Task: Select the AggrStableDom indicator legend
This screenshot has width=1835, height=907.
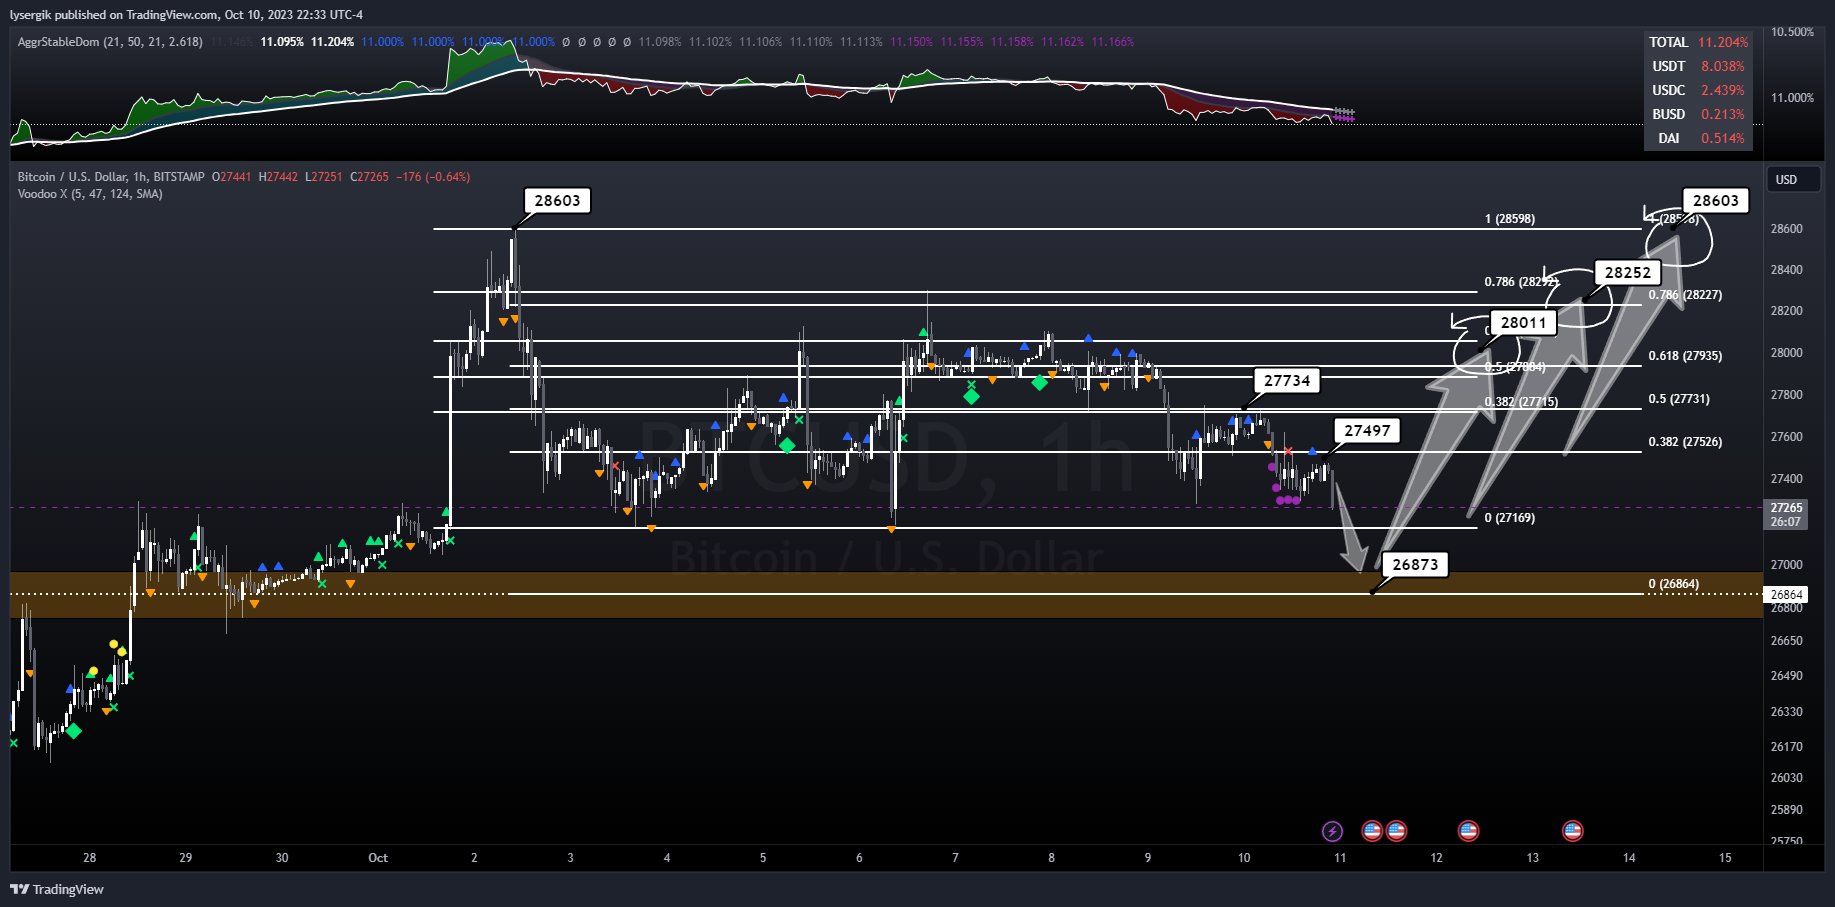Action: (110, 42)
